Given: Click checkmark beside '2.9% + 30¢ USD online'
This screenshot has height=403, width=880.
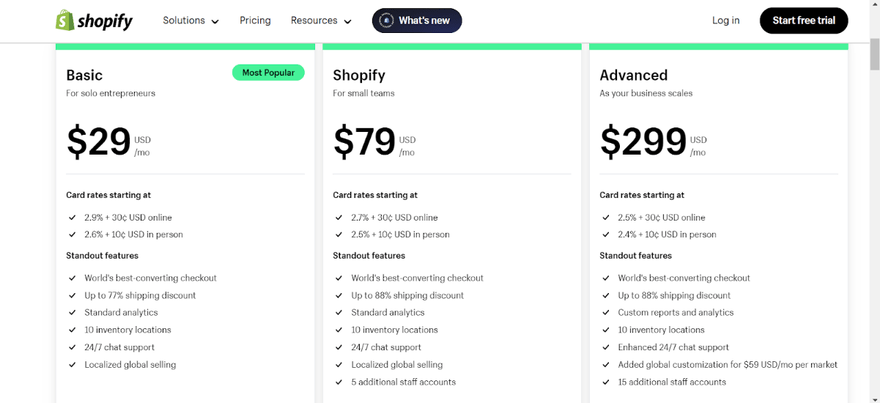Looking at the screenshot, I should click(72, 217).
